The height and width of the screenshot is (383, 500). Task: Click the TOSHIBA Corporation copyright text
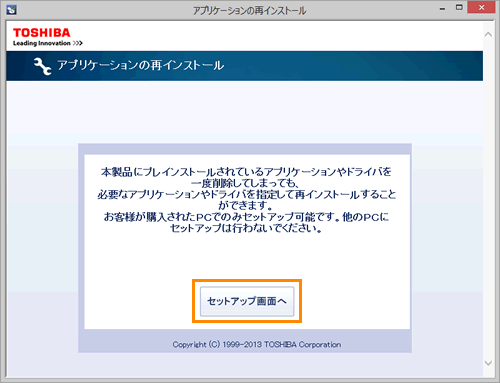pos(257,344)
